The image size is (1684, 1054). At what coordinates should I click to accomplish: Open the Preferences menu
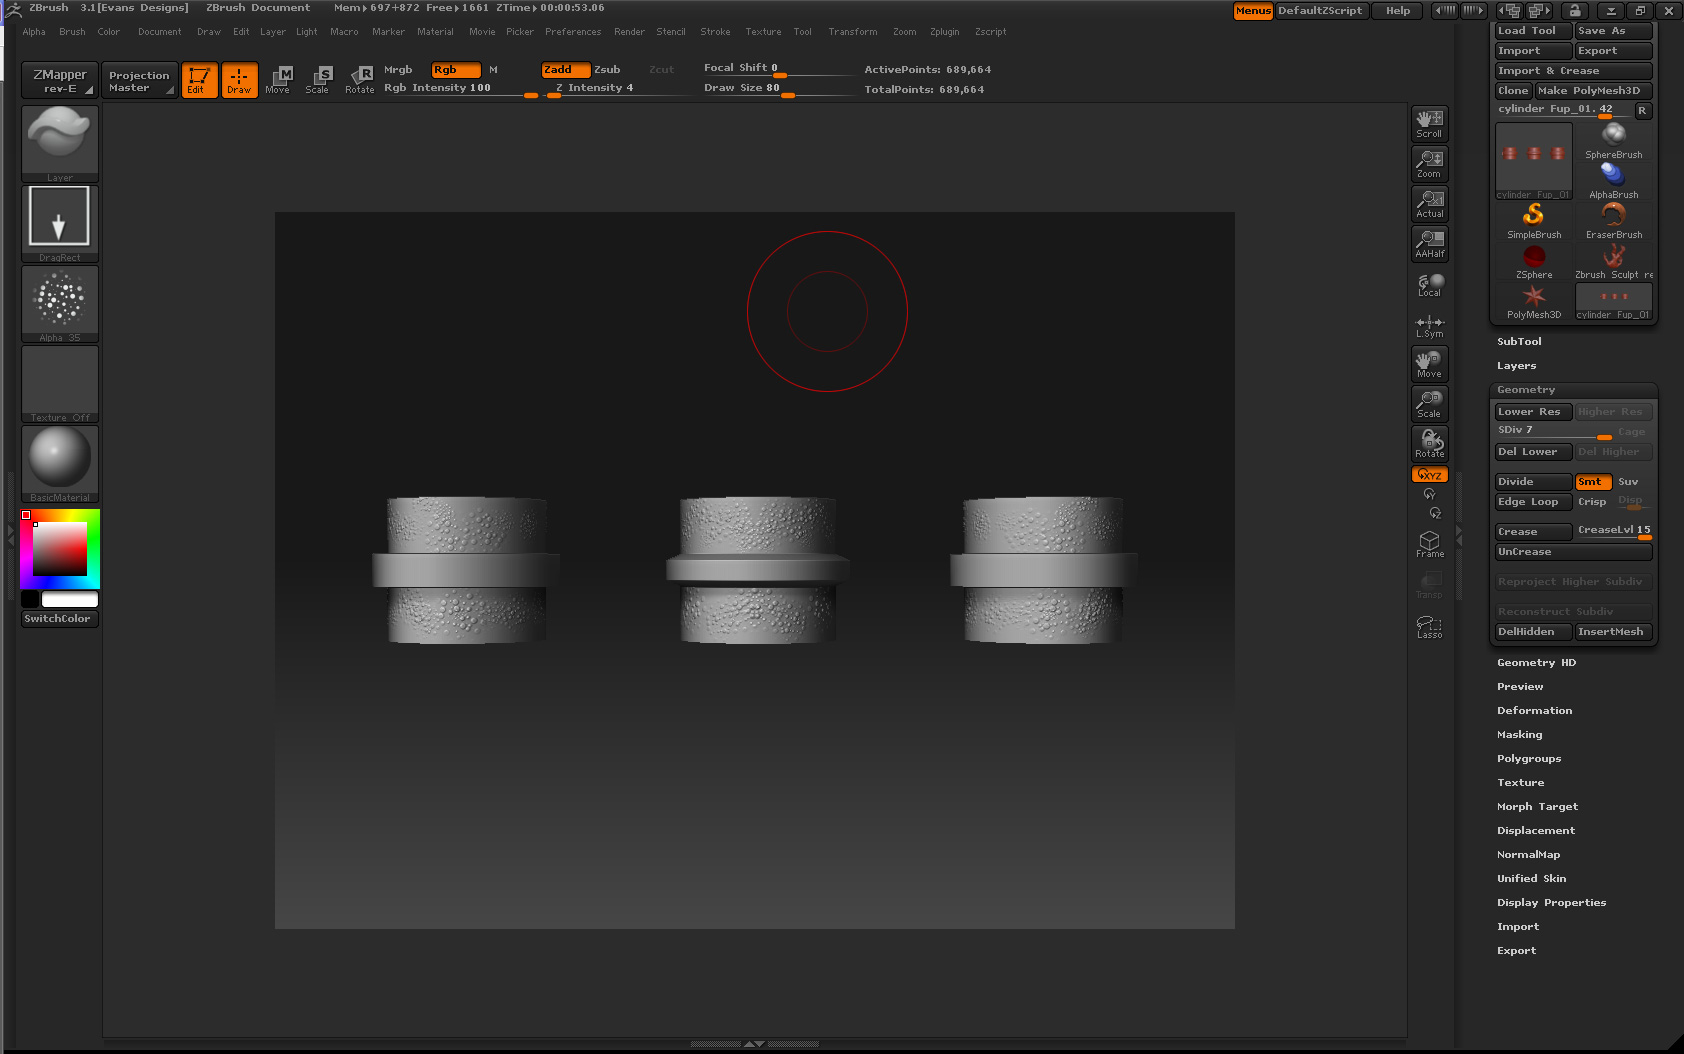pyautogui.click(x=573, y=31)
